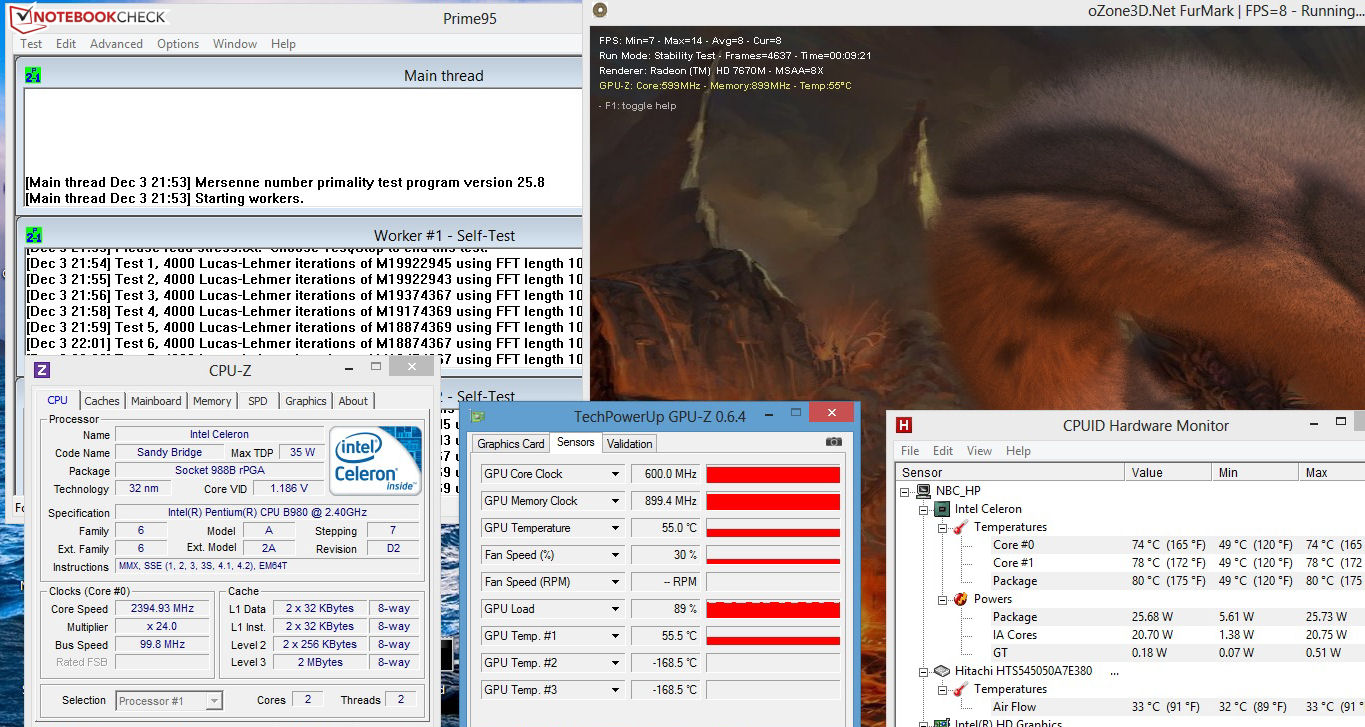Open the GPU Memory Clock sensor dropdown
The image size is (1365, 727).
pyautogui.click(x=616, y=501)
